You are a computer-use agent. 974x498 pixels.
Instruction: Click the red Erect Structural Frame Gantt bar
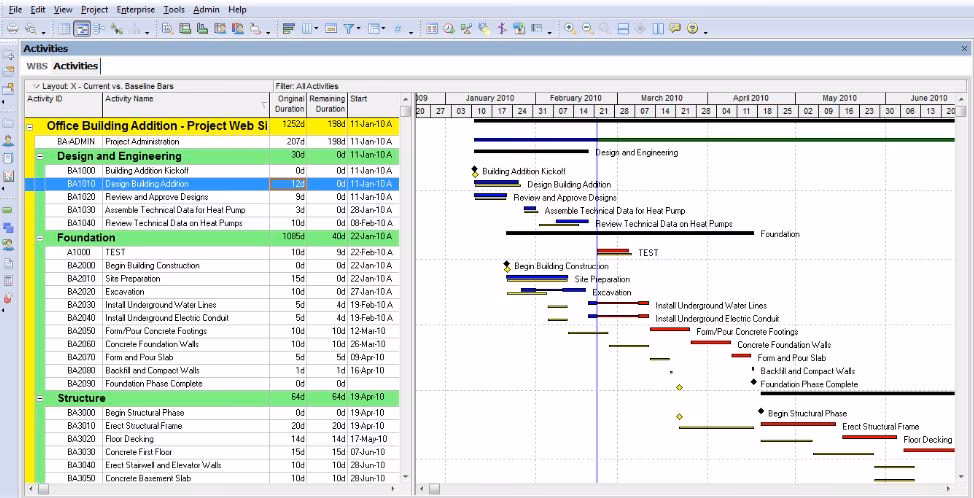pyautogui.click(x=797, y=424)
